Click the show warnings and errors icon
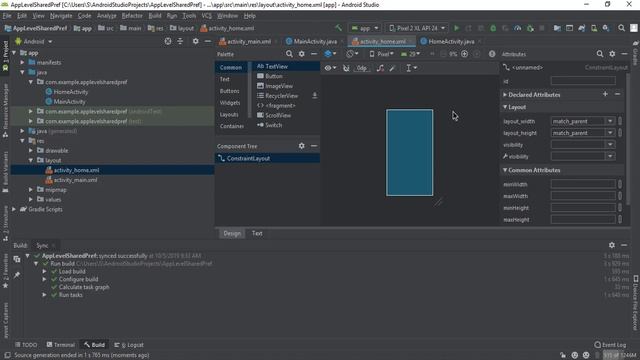Image resolution: width=640 pixels, height=360 pixels. (x=492, y=54)
